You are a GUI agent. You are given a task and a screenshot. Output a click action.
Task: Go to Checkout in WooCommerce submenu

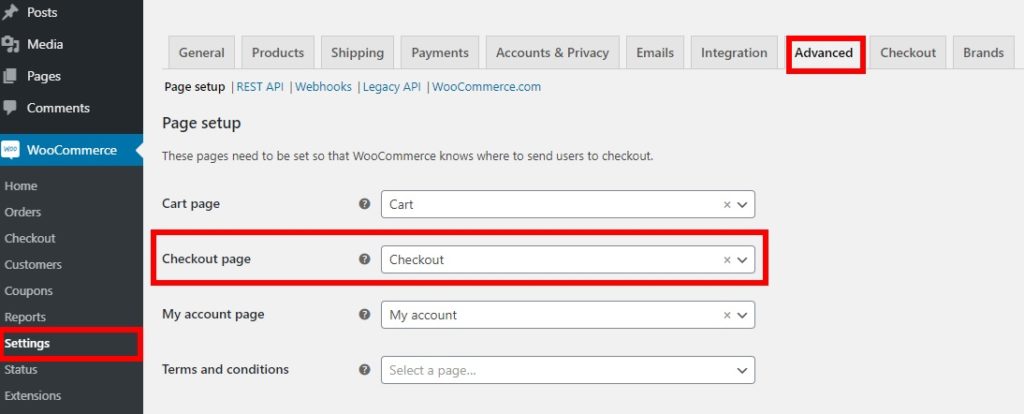coord(30,238)
